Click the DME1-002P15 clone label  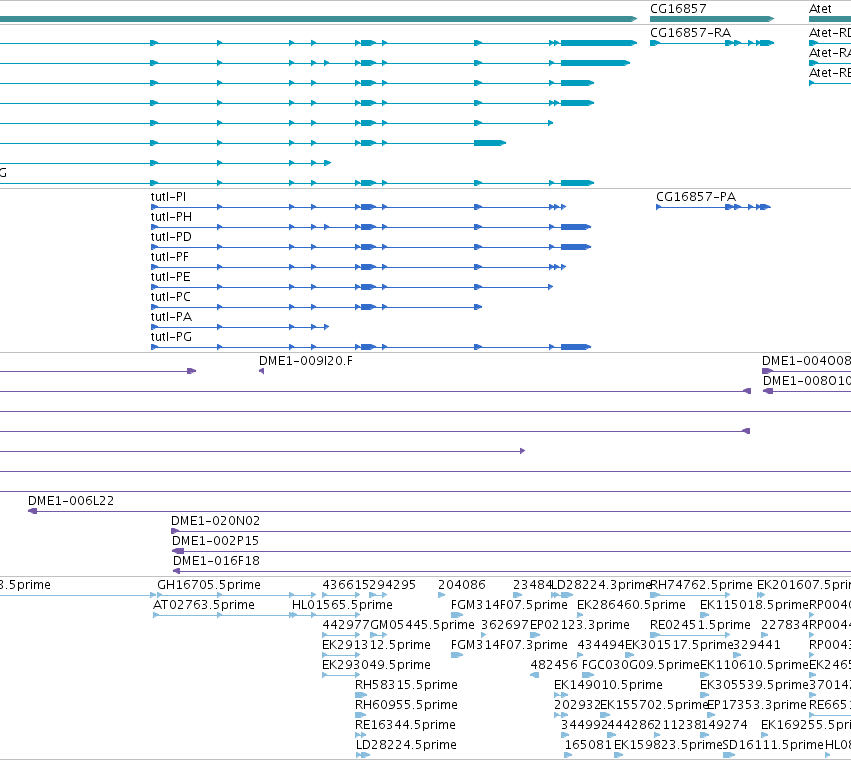(215, 541)
